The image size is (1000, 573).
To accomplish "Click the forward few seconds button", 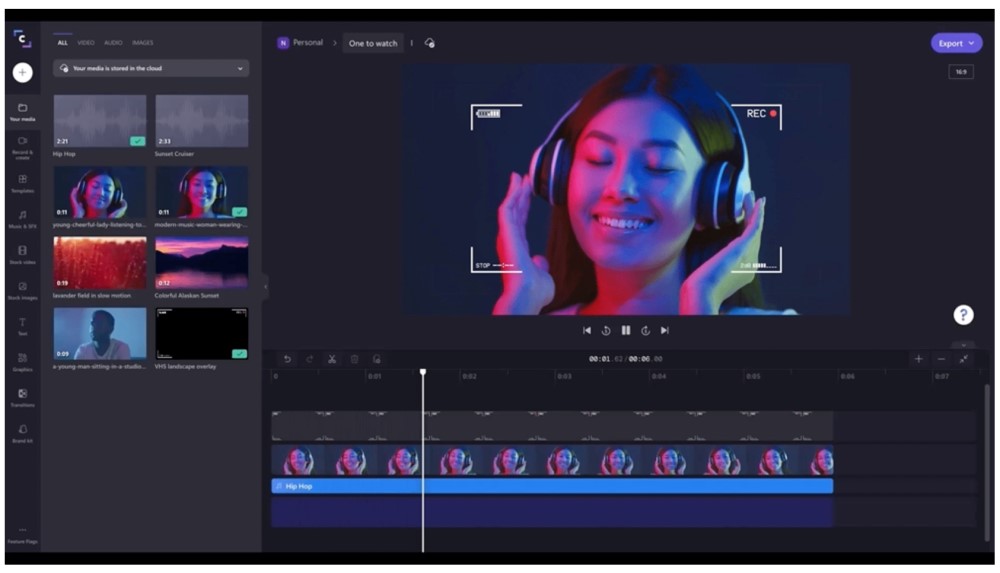I will 645,331.
